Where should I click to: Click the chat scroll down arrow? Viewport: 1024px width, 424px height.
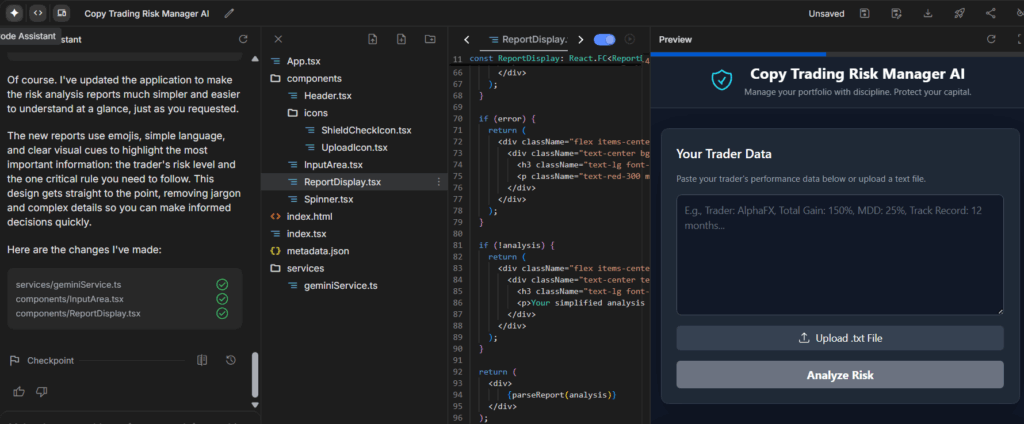[255, 406]
